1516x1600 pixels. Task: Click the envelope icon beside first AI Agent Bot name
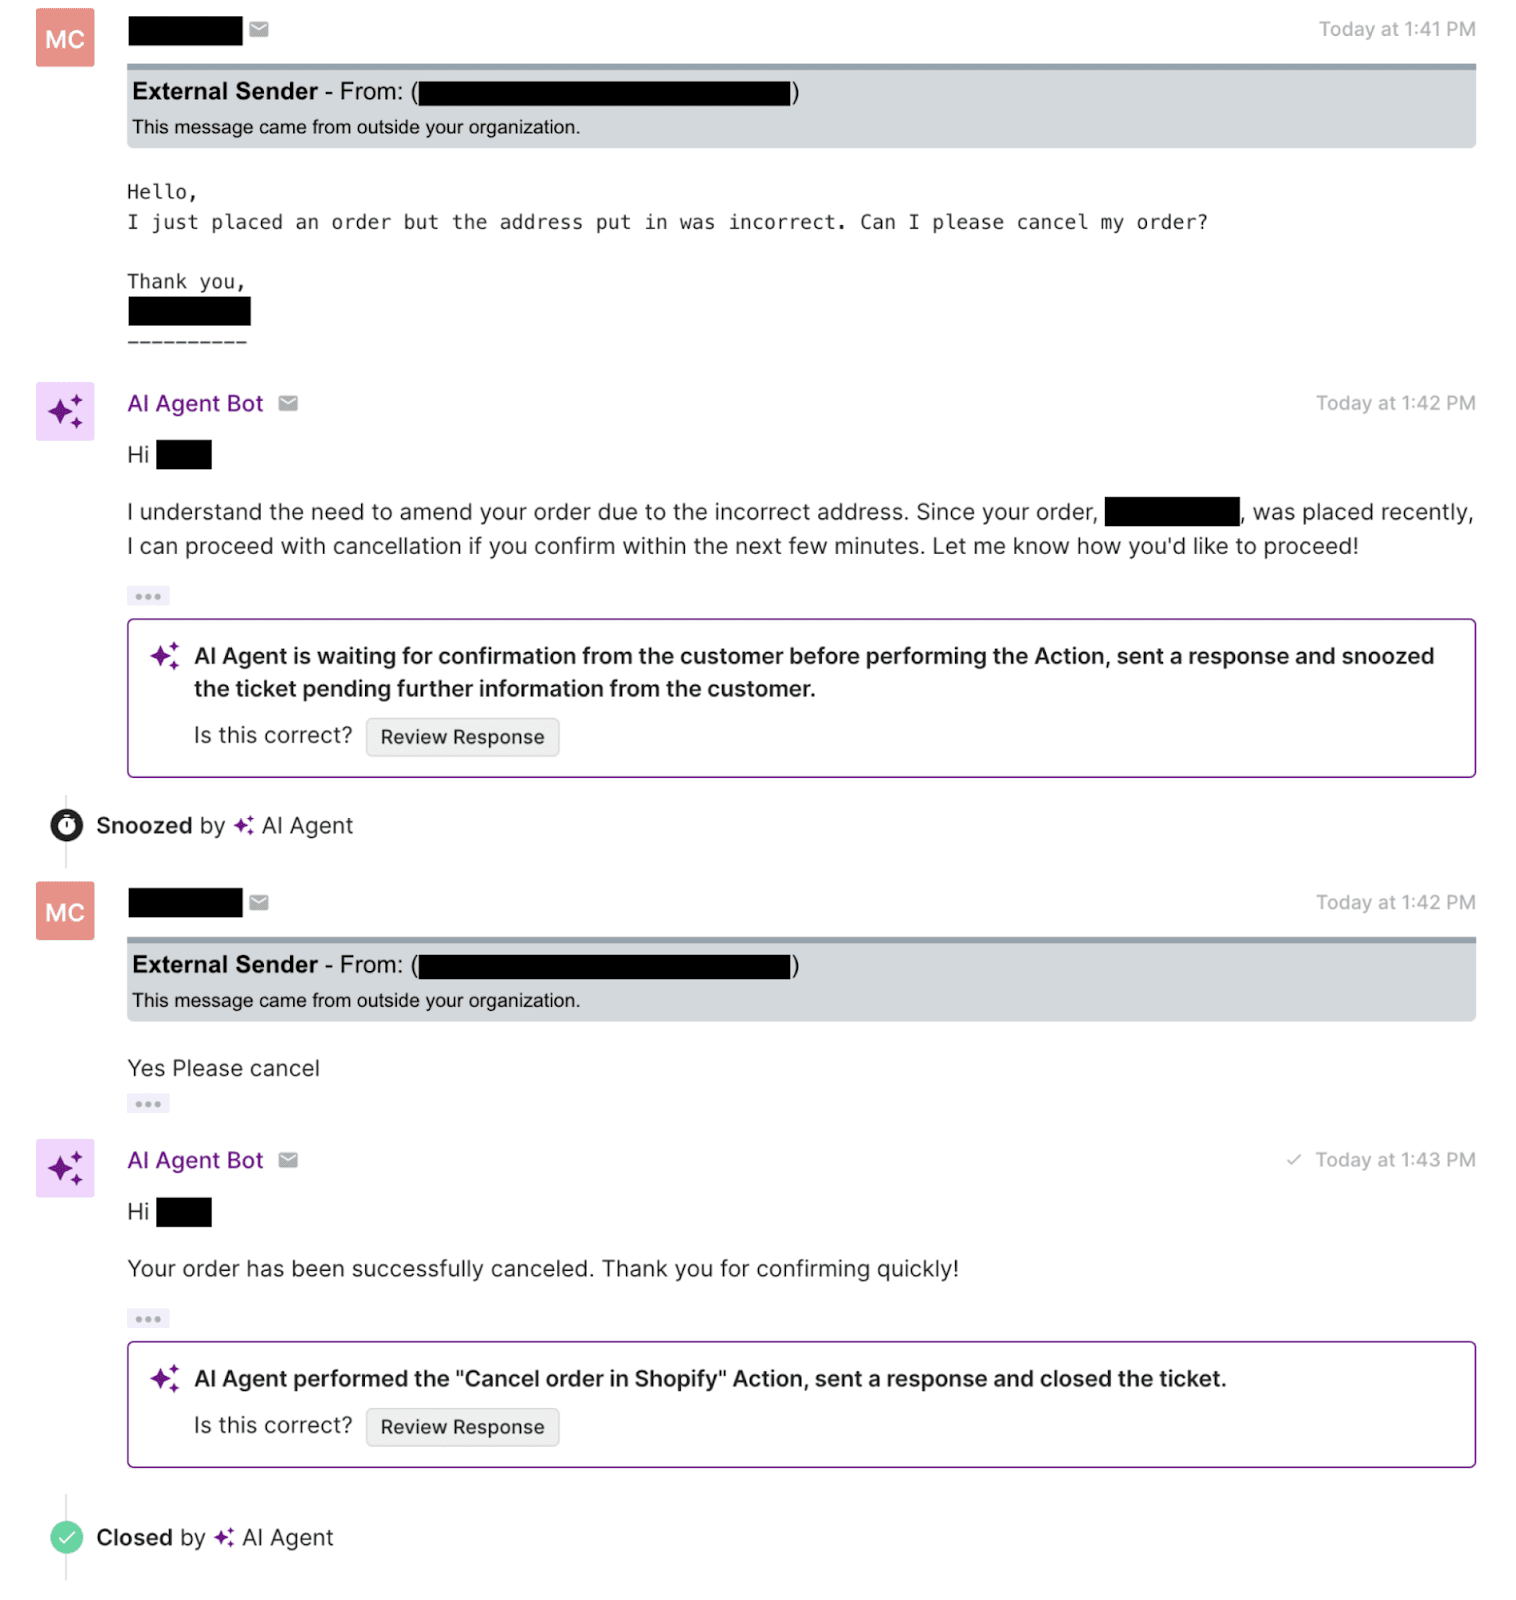point(288,403)
